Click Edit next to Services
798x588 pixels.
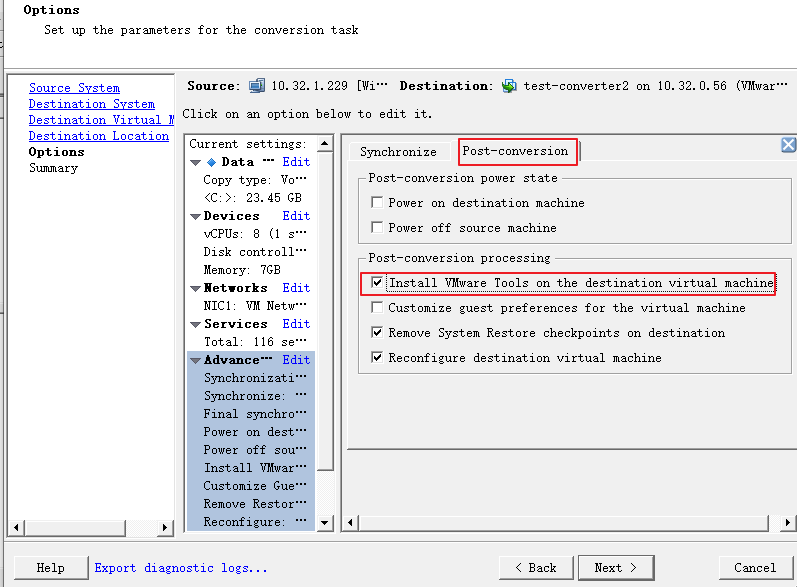click(x=296, y=324)
